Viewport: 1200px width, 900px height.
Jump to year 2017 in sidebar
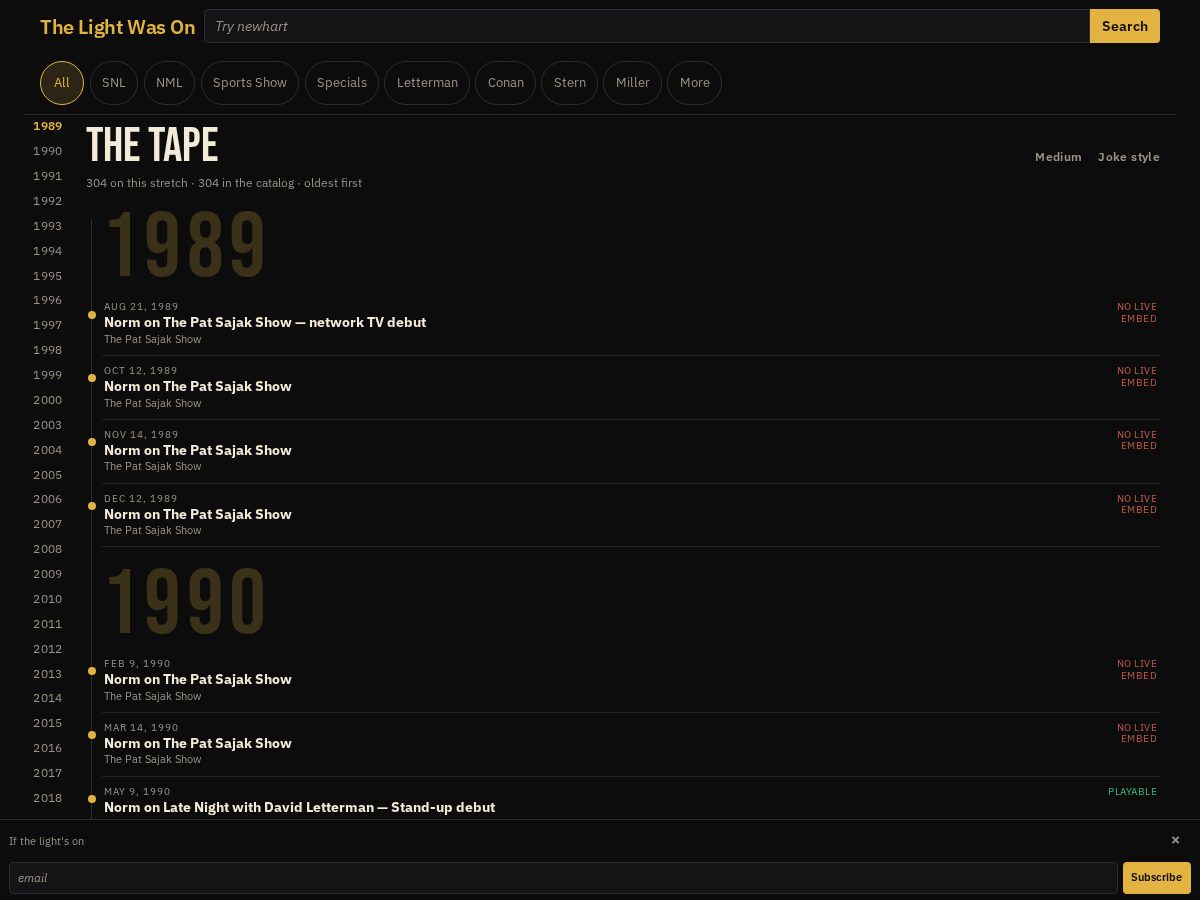pos(47,773)
